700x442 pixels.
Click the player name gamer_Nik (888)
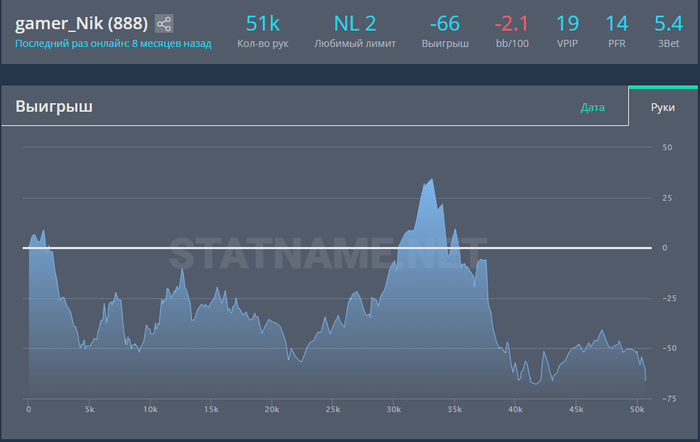(x=82, y=24)
